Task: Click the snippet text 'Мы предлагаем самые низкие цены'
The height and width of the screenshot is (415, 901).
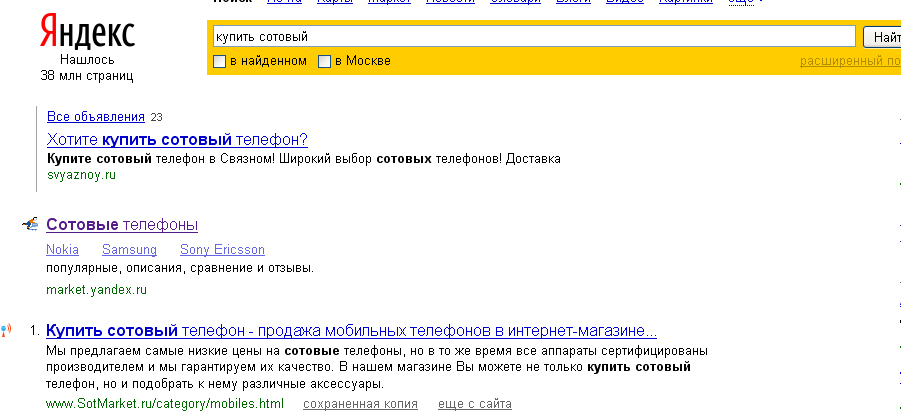Action: pyautogui.click(x=376, y=367)
